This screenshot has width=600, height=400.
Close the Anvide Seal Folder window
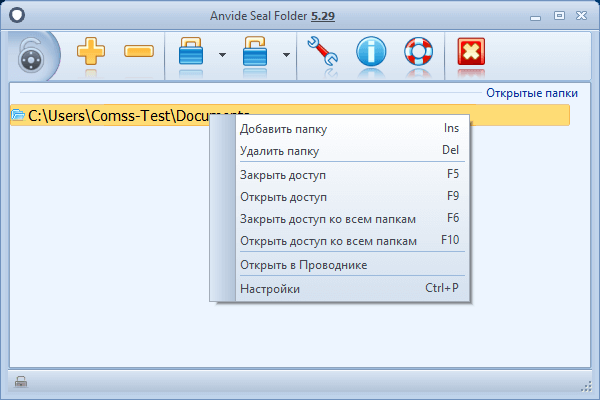pos(581,16)
